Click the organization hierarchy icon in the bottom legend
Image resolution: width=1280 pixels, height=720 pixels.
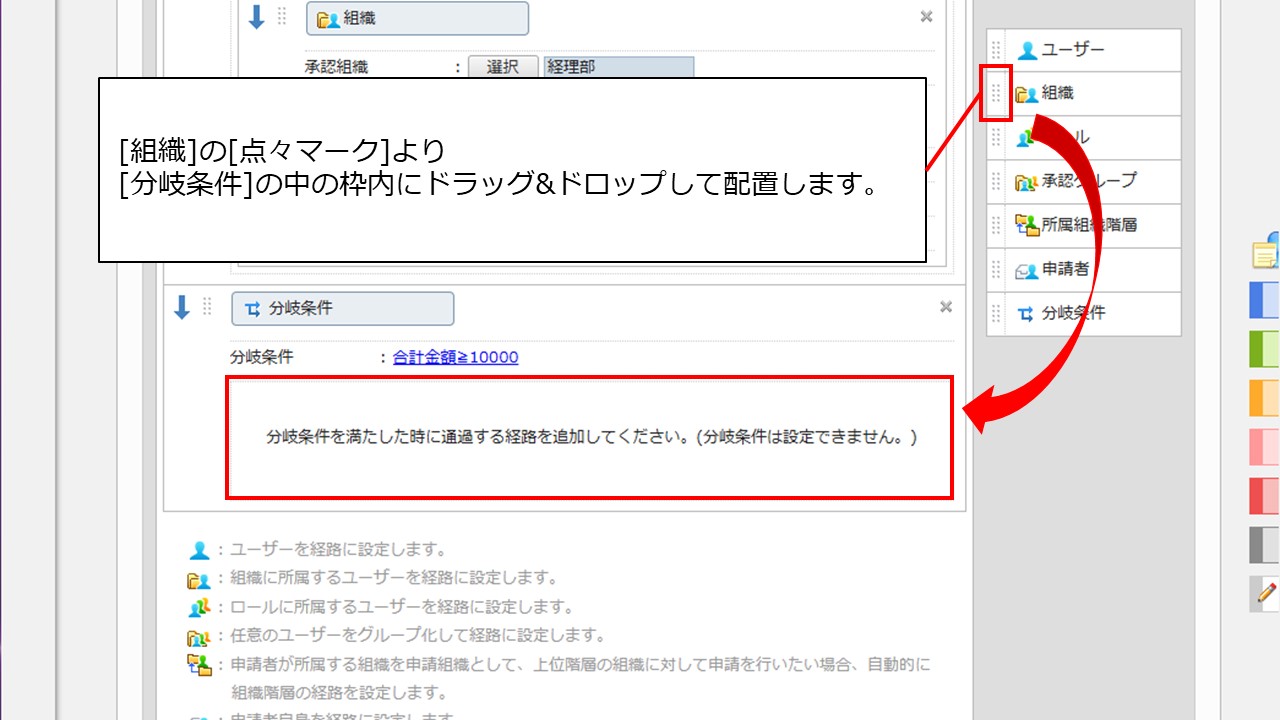click(x=199, y=665)
